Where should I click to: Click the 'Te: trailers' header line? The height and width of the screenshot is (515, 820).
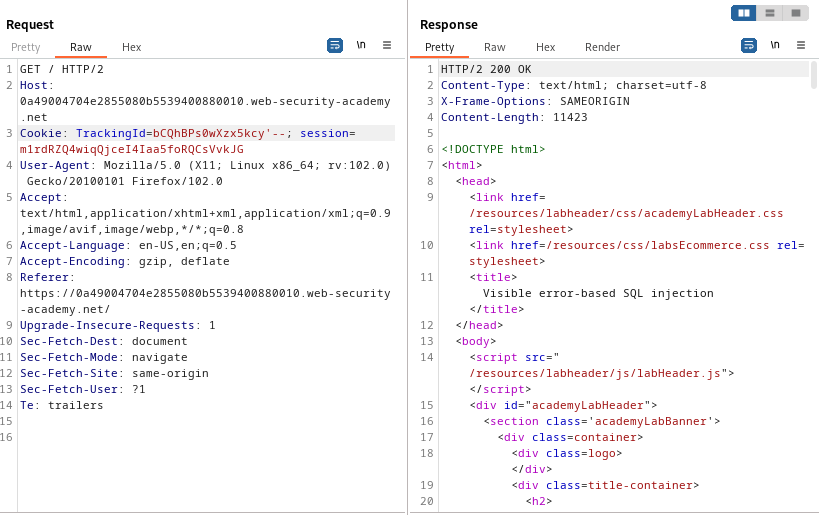click(62, 405)
